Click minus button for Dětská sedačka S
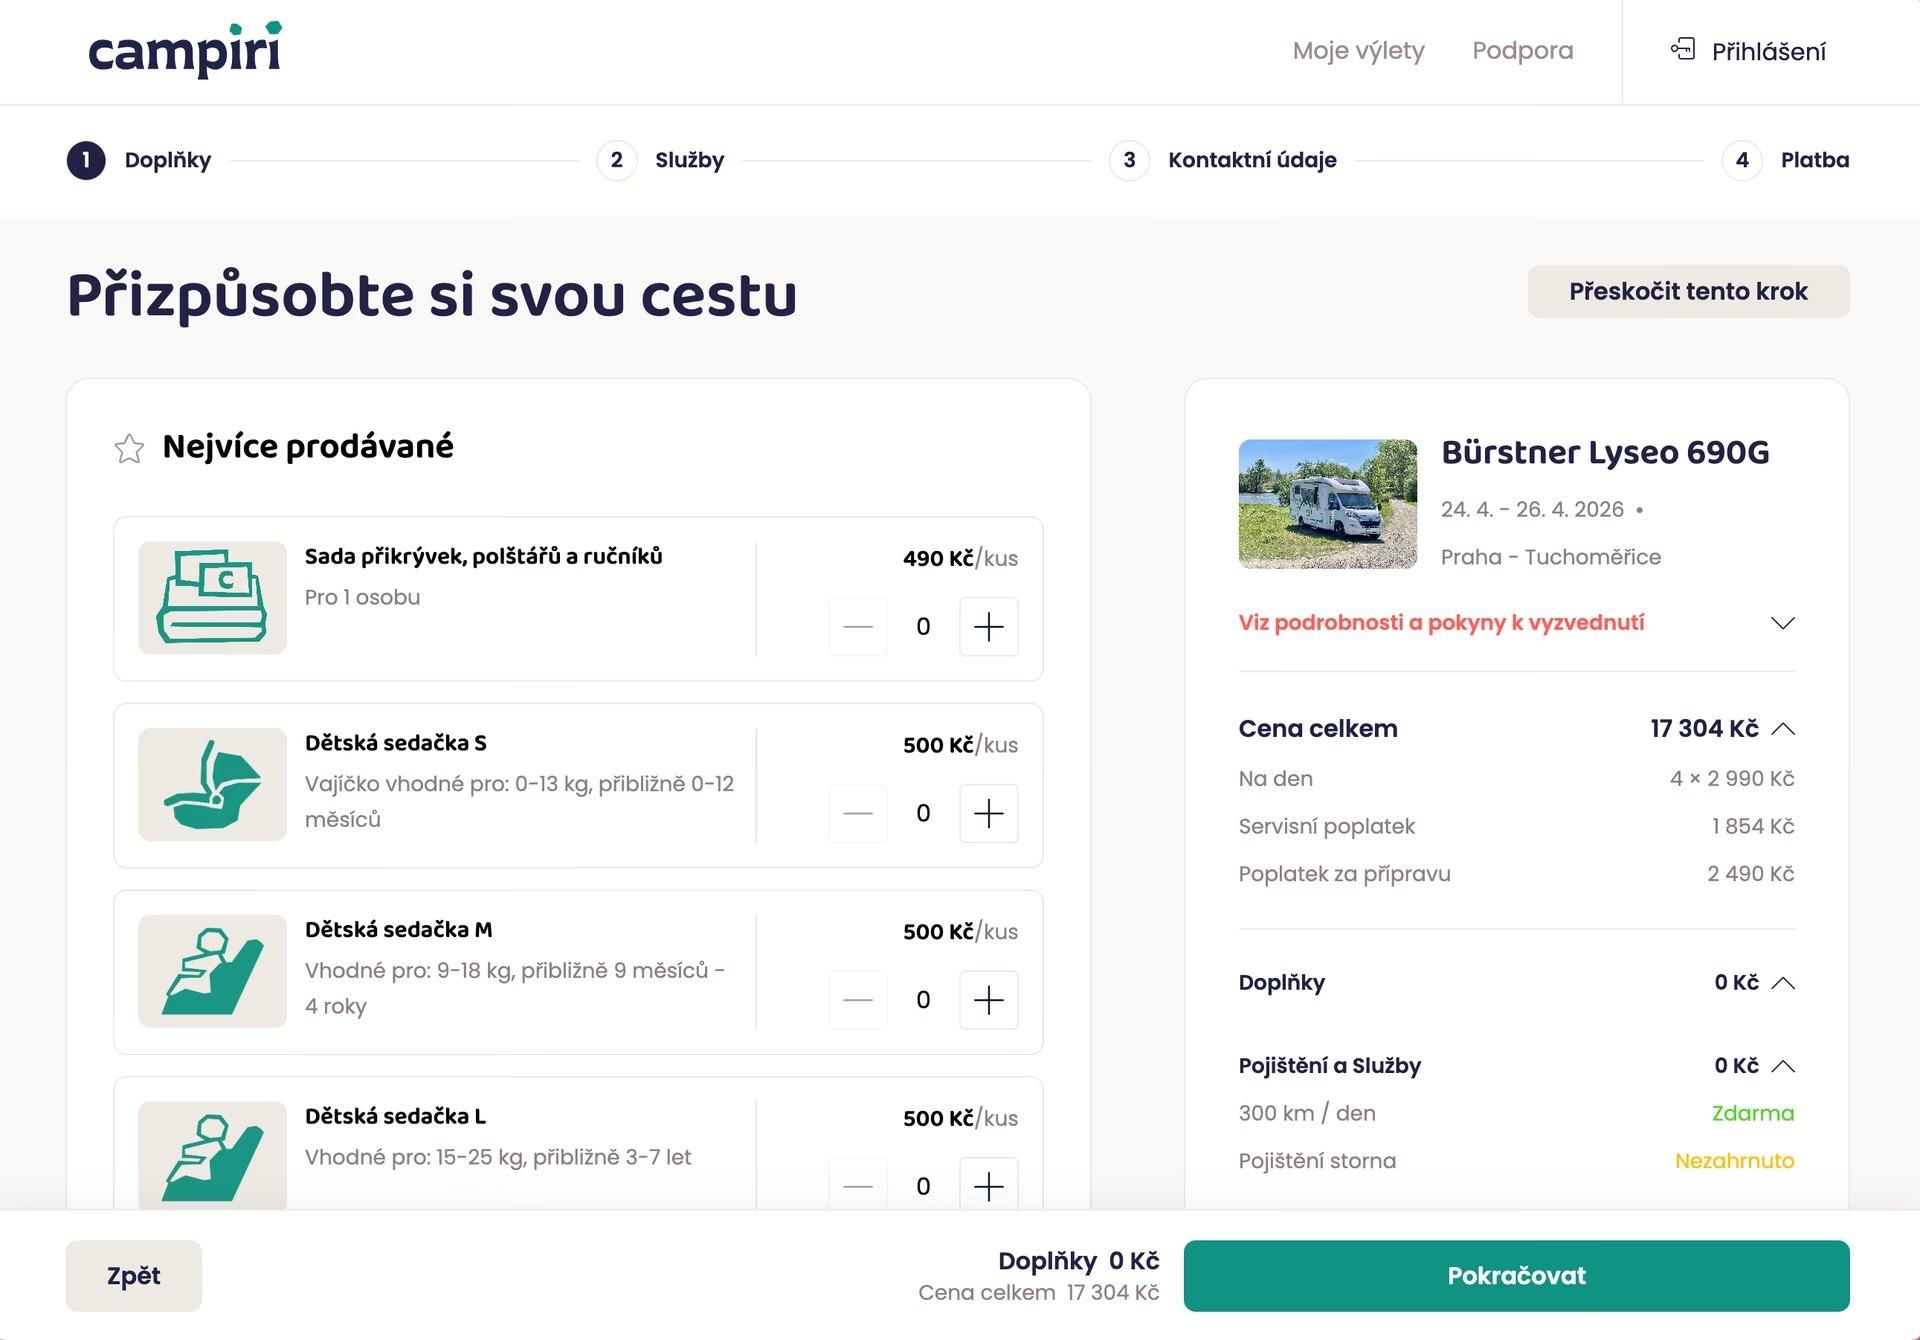 [858, 814]
